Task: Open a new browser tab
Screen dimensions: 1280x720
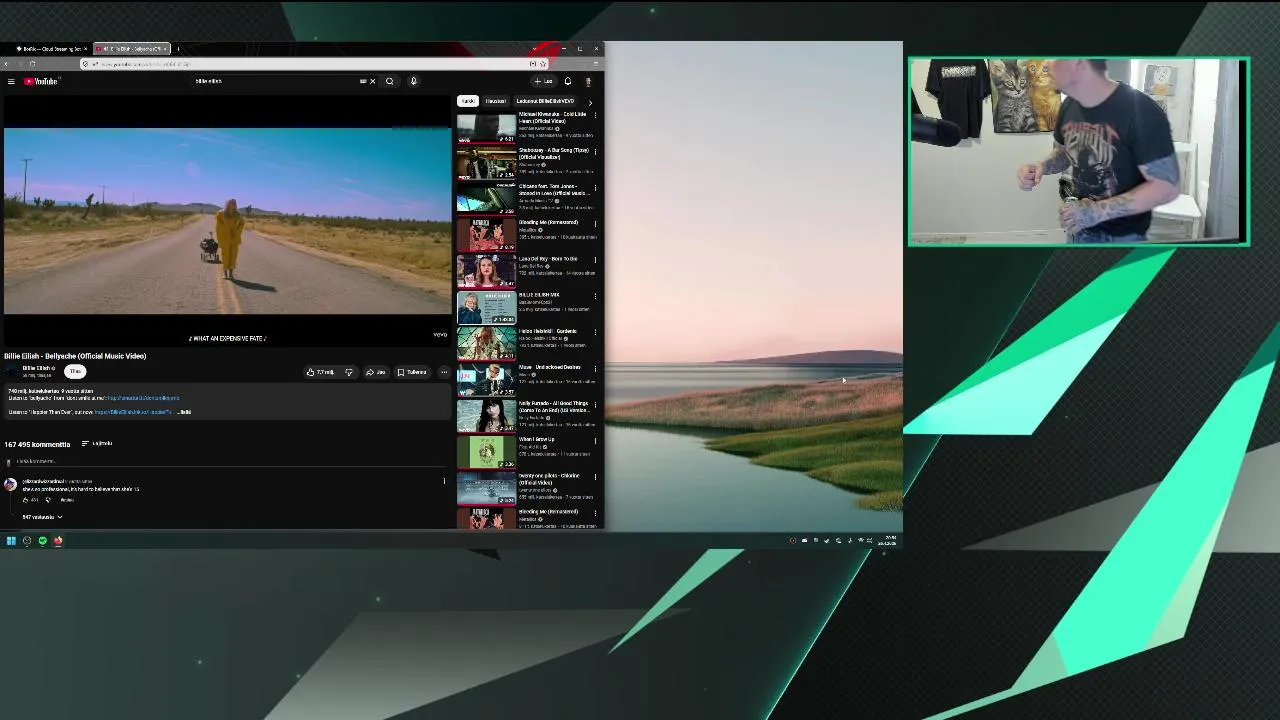Action: [178, 49]
